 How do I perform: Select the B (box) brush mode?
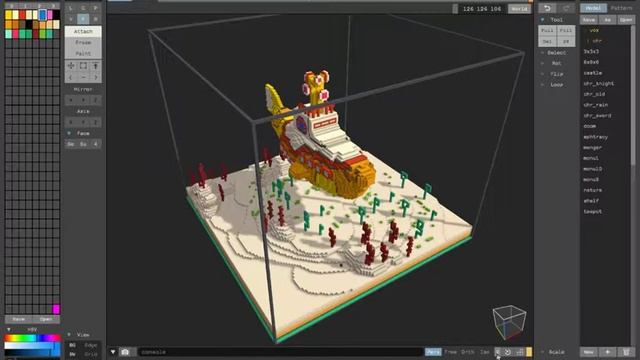96,19
